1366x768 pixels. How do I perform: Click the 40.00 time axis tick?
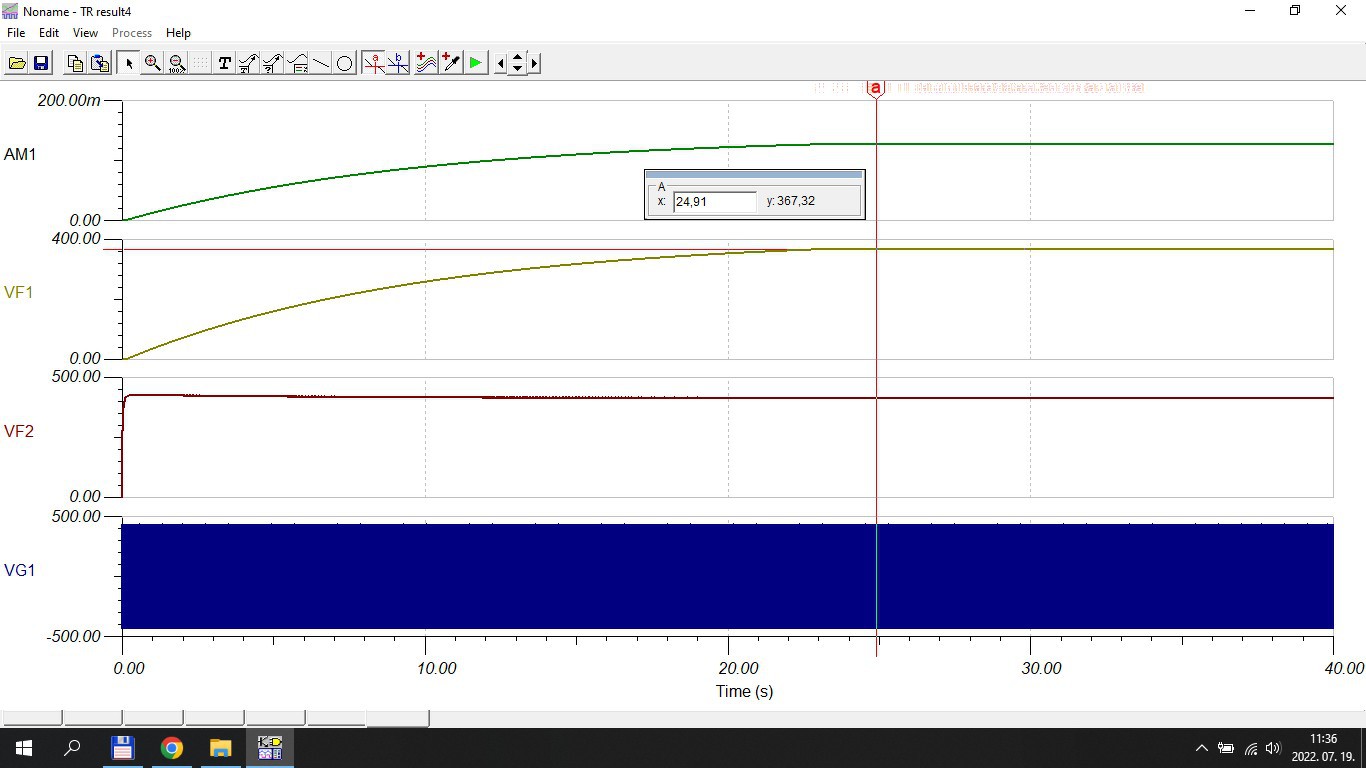1343,668
